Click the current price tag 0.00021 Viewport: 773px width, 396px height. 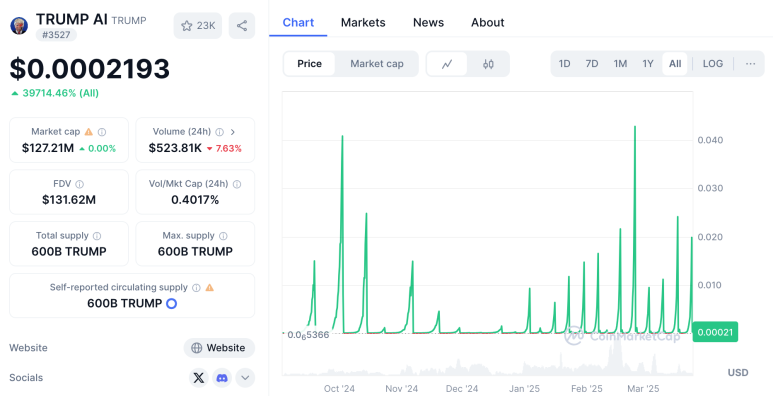coord(715,332)
